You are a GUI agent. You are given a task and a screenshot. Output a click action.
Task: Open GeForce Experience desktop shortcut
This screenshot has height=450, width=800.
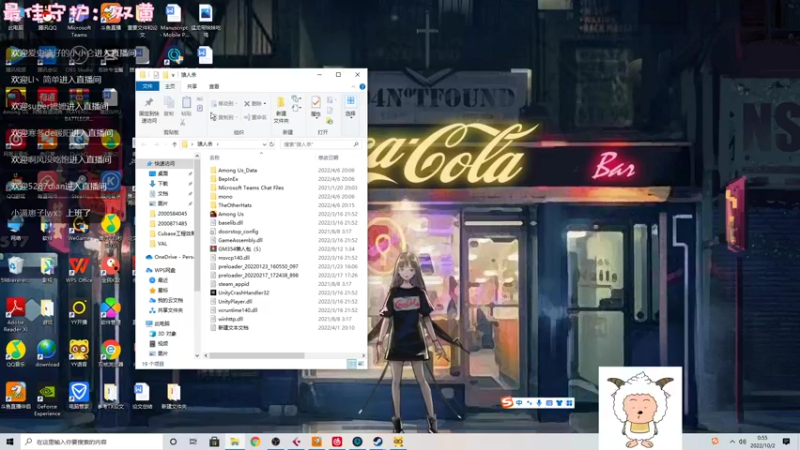pos(47,399)
